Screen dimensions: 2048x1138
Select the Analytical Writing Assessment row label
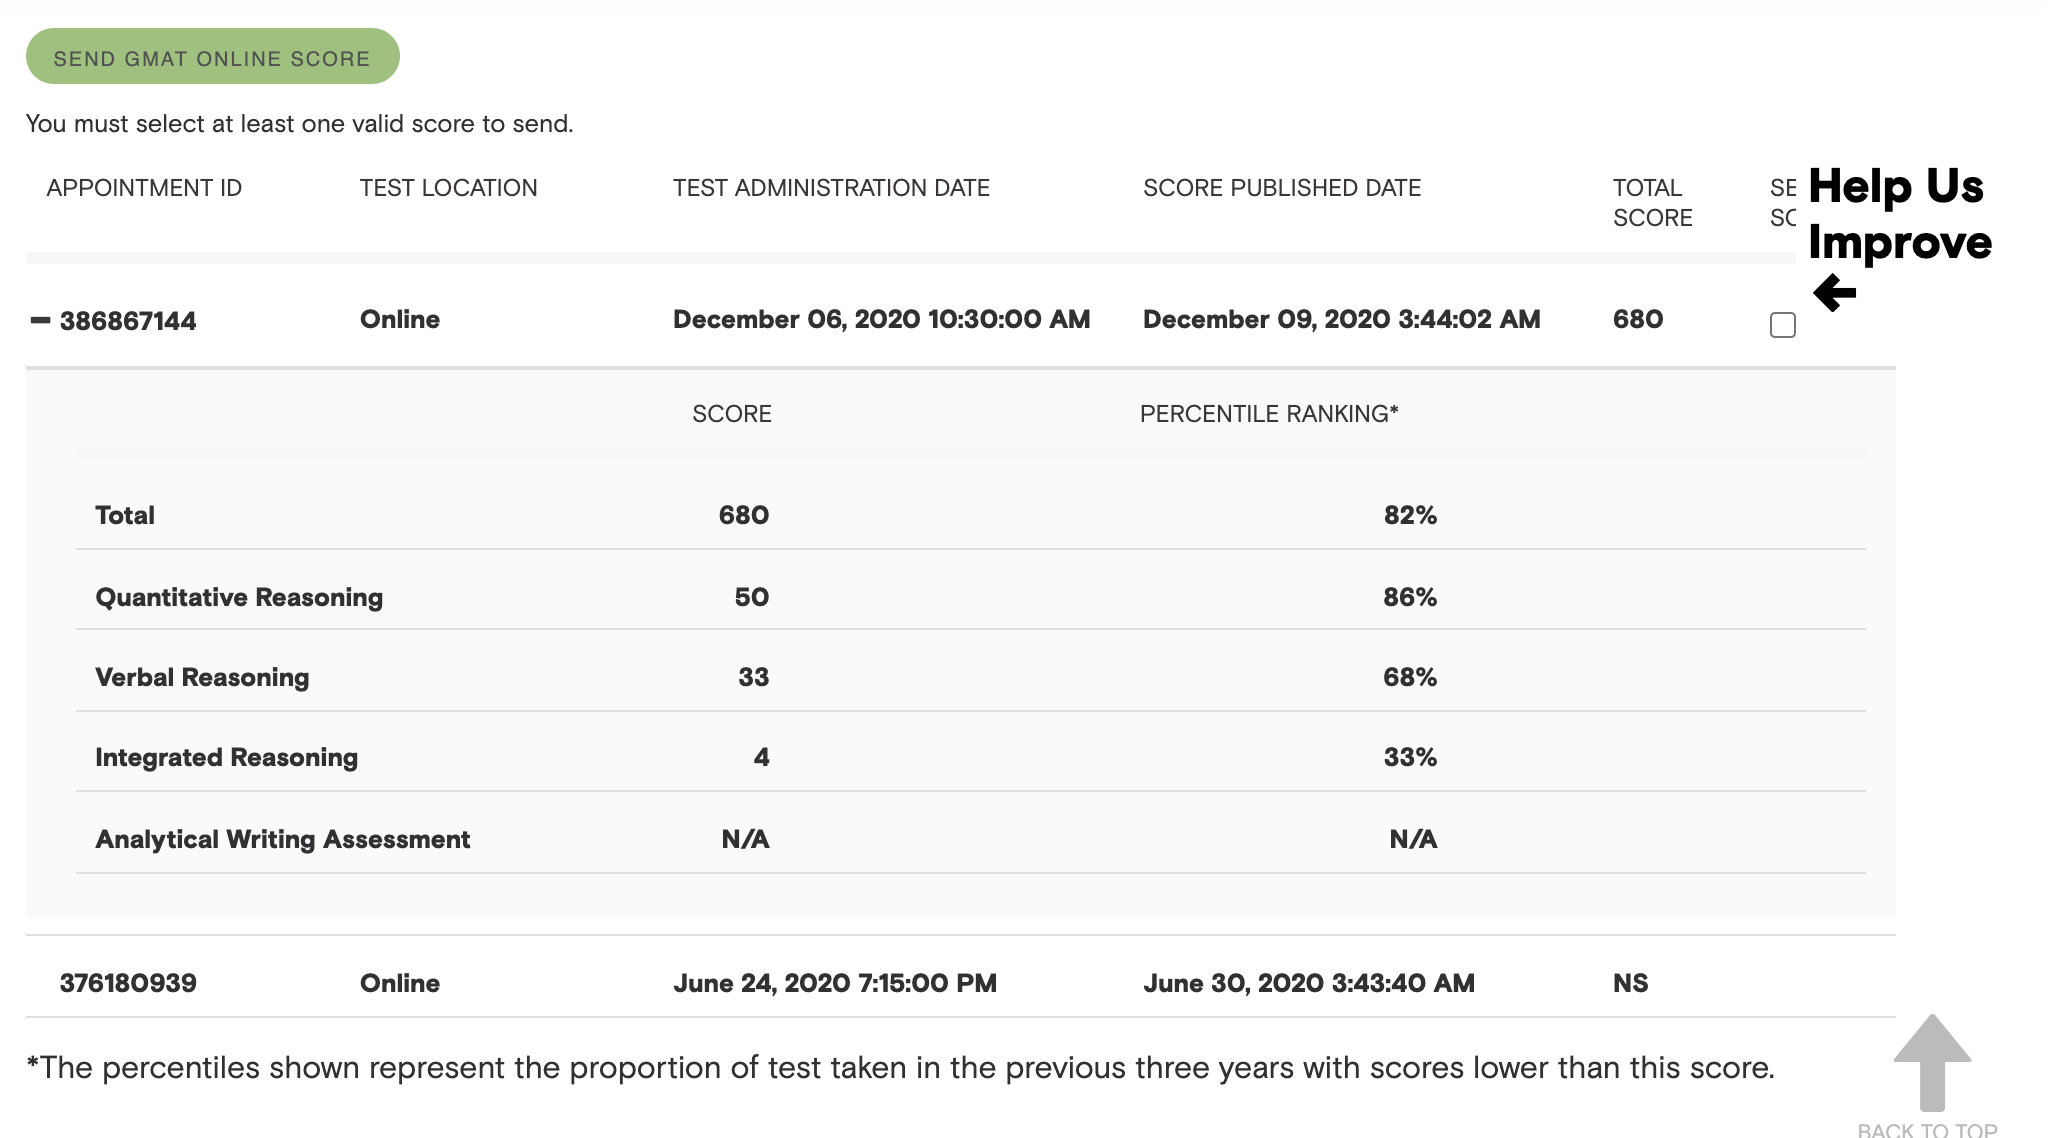(x=282, y=839)
